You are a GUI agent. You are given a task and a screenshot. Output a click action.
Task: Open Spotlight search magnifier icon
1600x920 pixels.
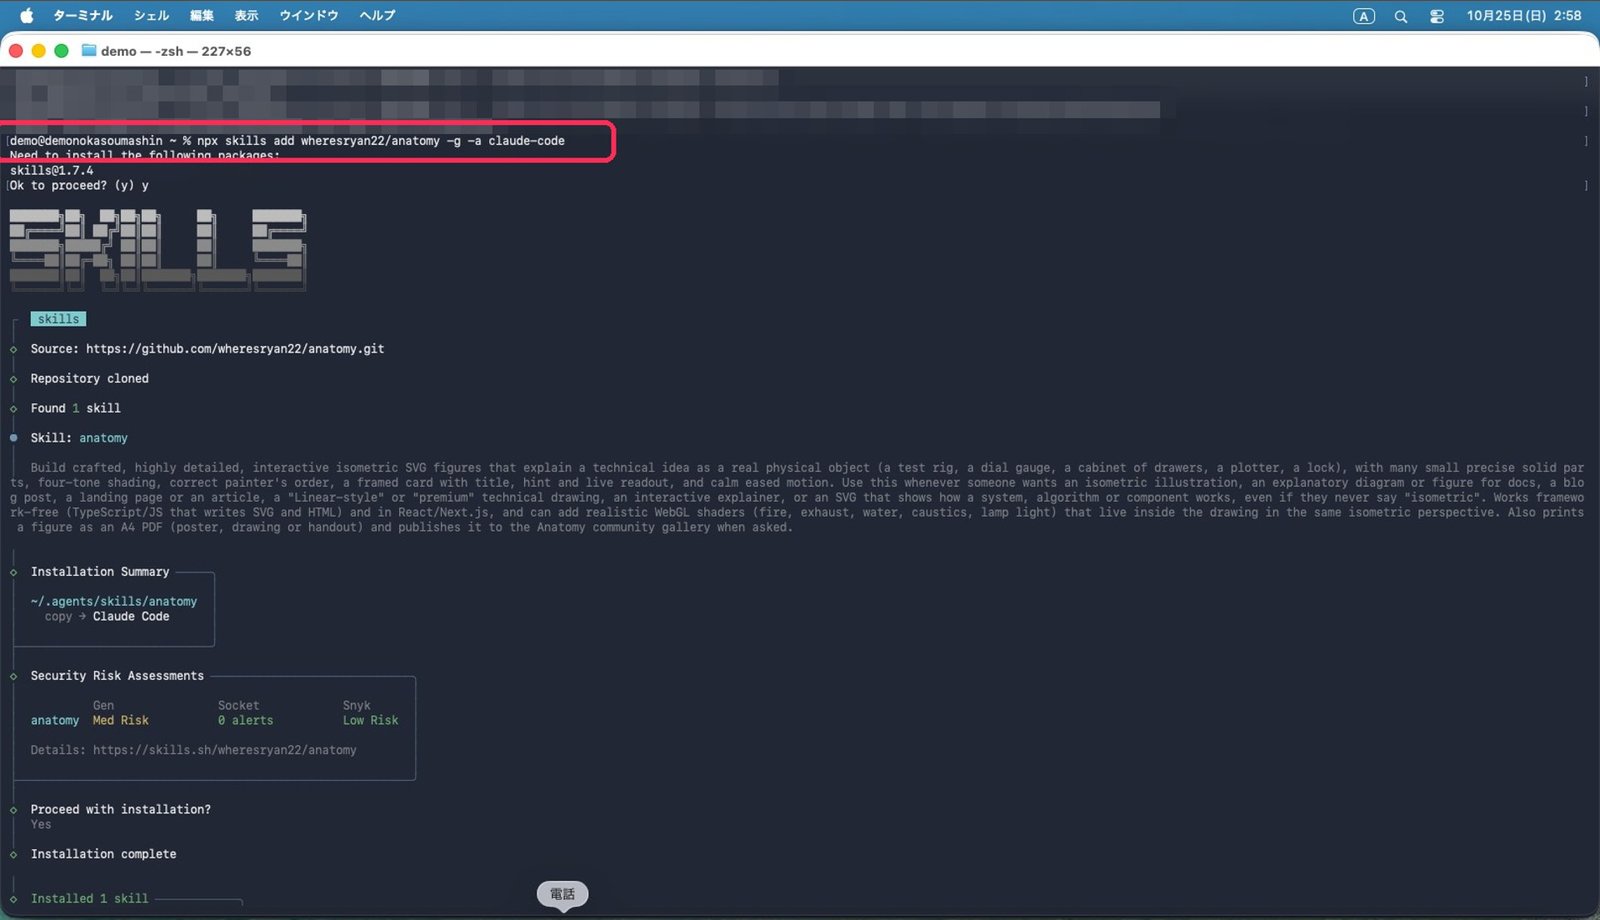[x=1401, y=16]
